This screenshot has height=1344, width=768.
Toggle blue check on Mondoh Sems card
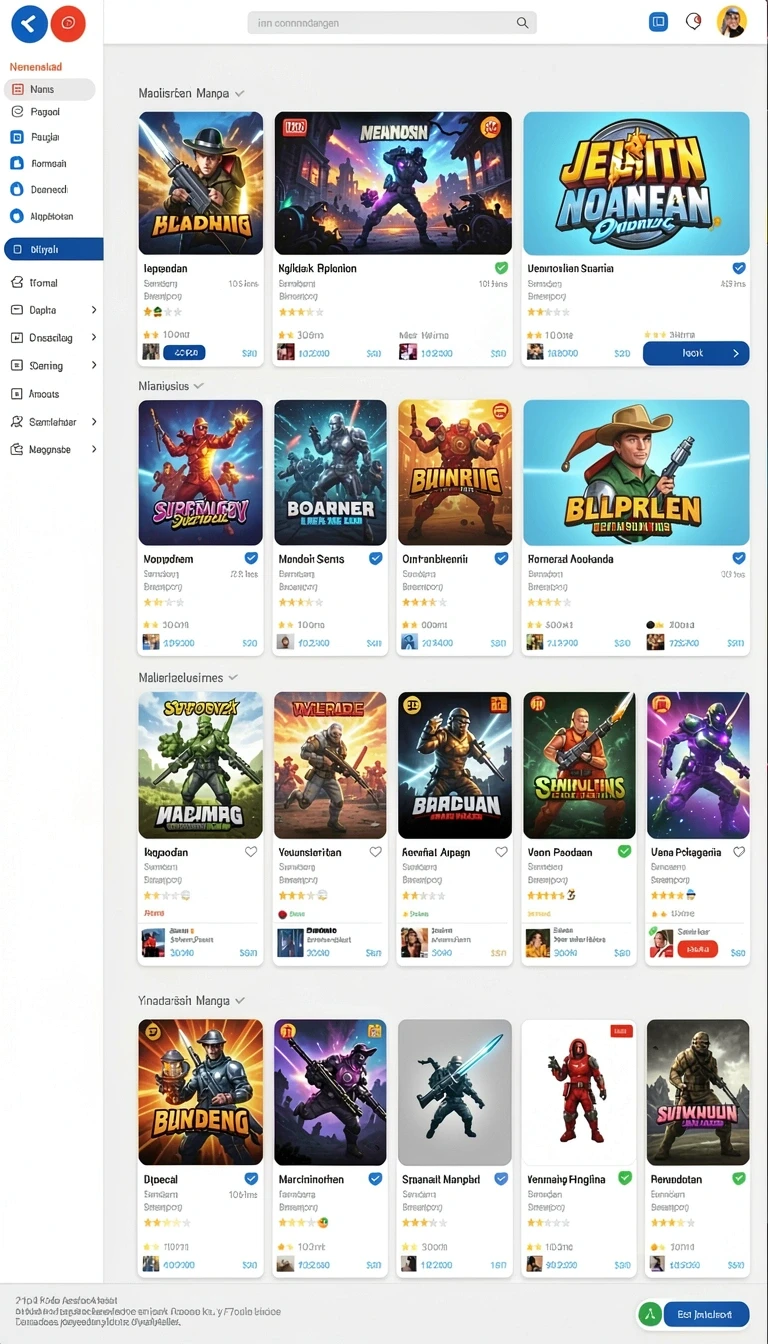coord(376,558)
